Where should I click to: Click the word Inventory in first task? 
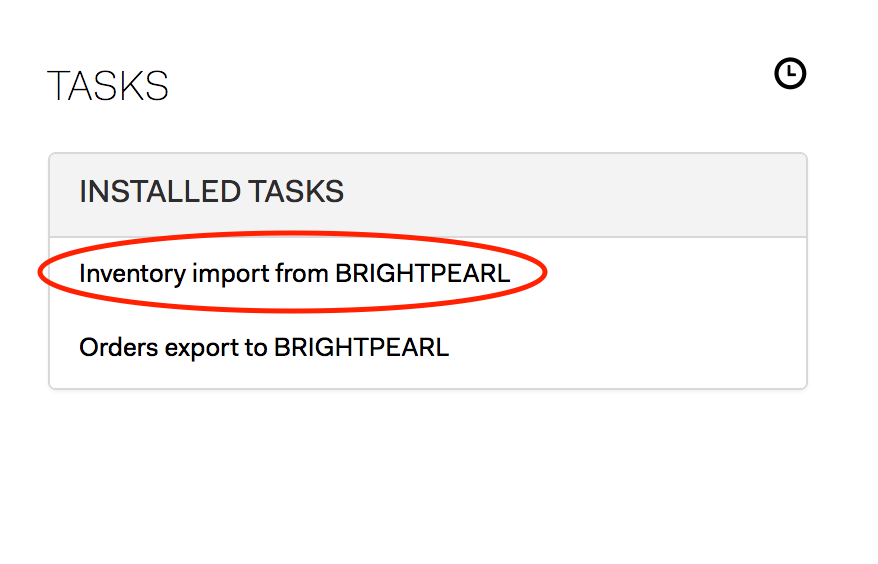(x=133, y=274)
